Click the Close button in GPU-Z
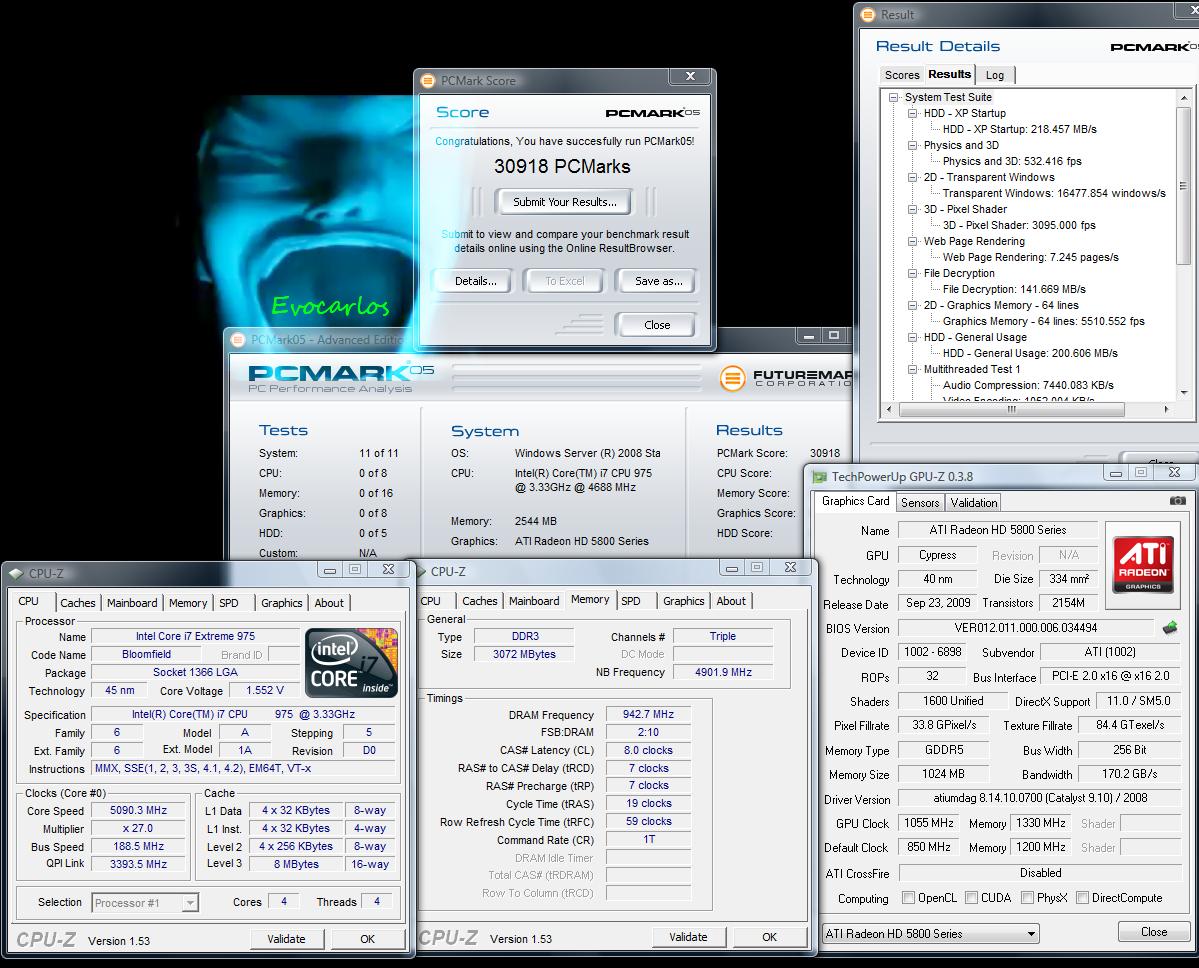Screen dimensions: 1199x968 click(1153, 932)
